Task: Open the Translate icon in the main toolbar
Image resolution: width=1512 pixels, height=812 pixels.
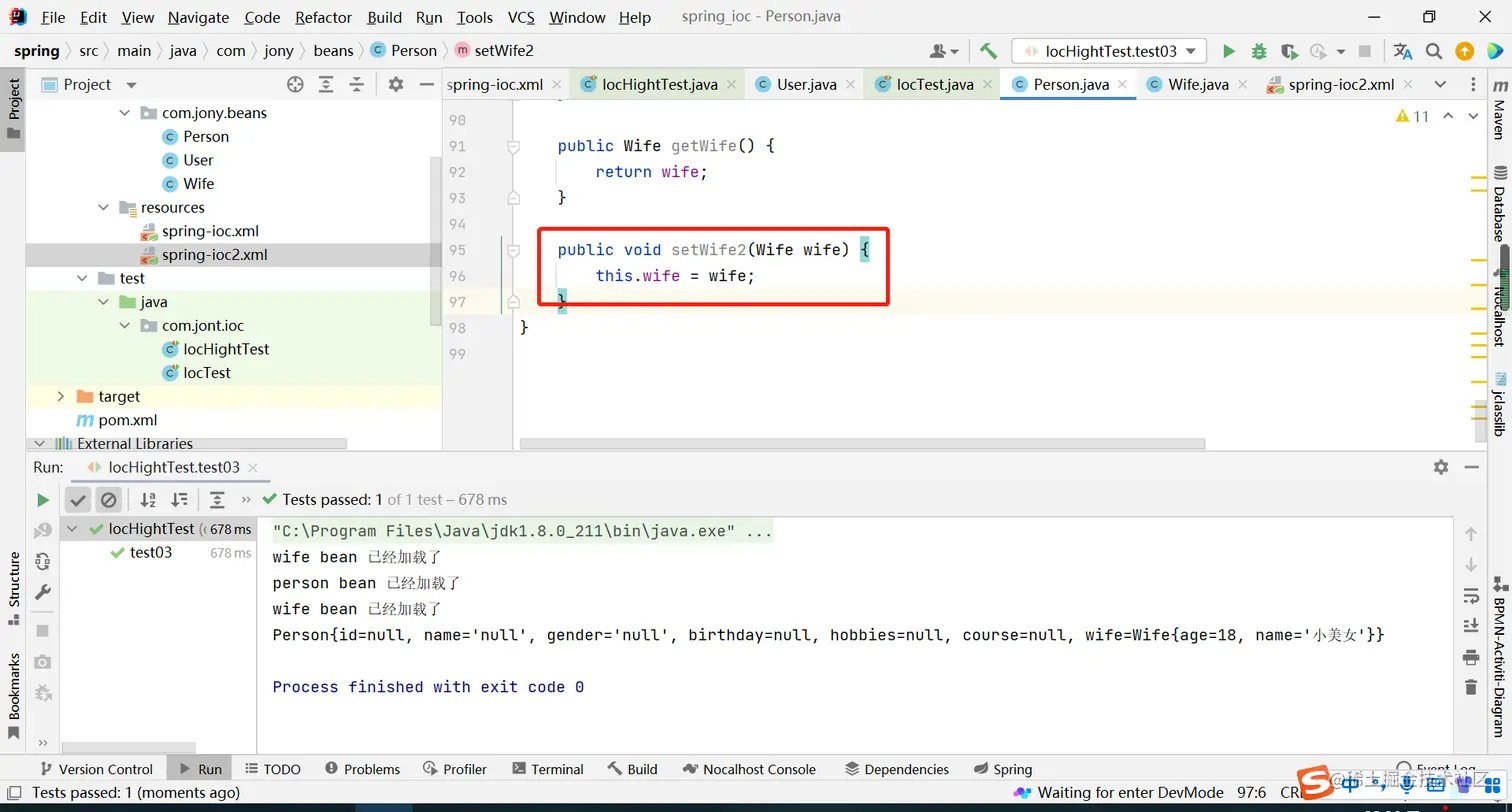Action: [x=1403, y=51]
